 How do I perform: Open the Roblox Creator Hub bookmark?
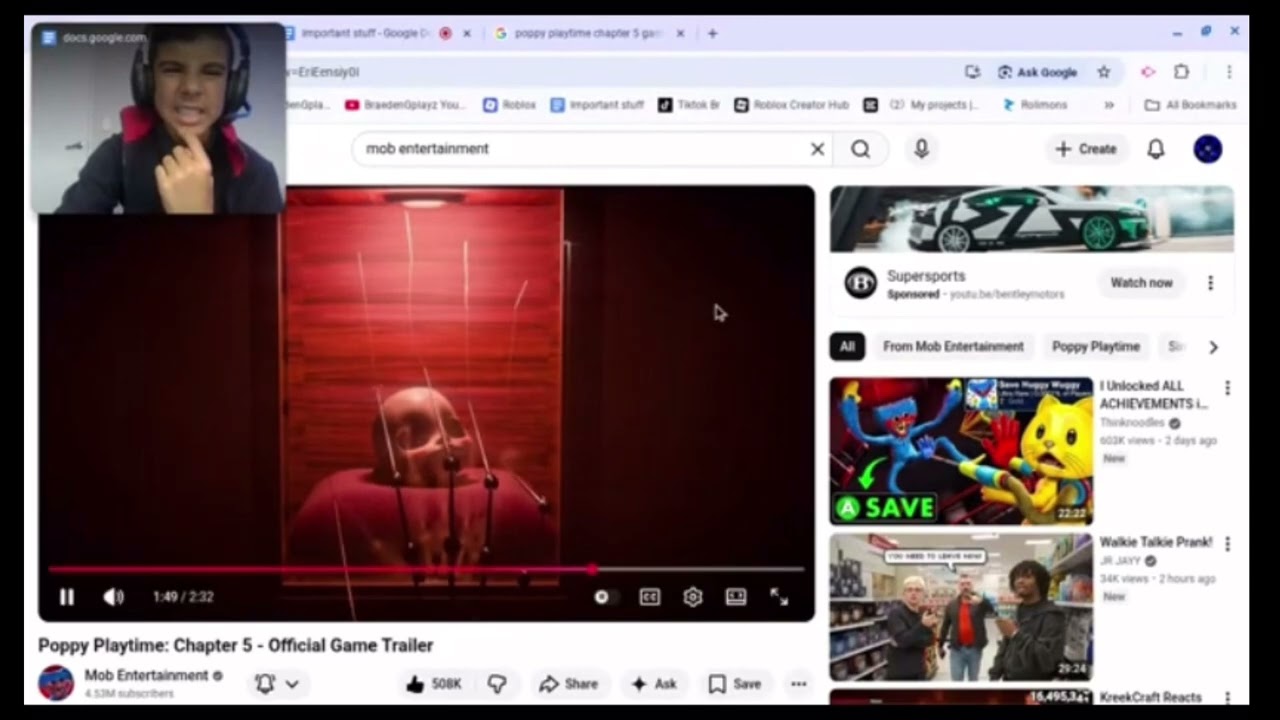coord(791,105)
